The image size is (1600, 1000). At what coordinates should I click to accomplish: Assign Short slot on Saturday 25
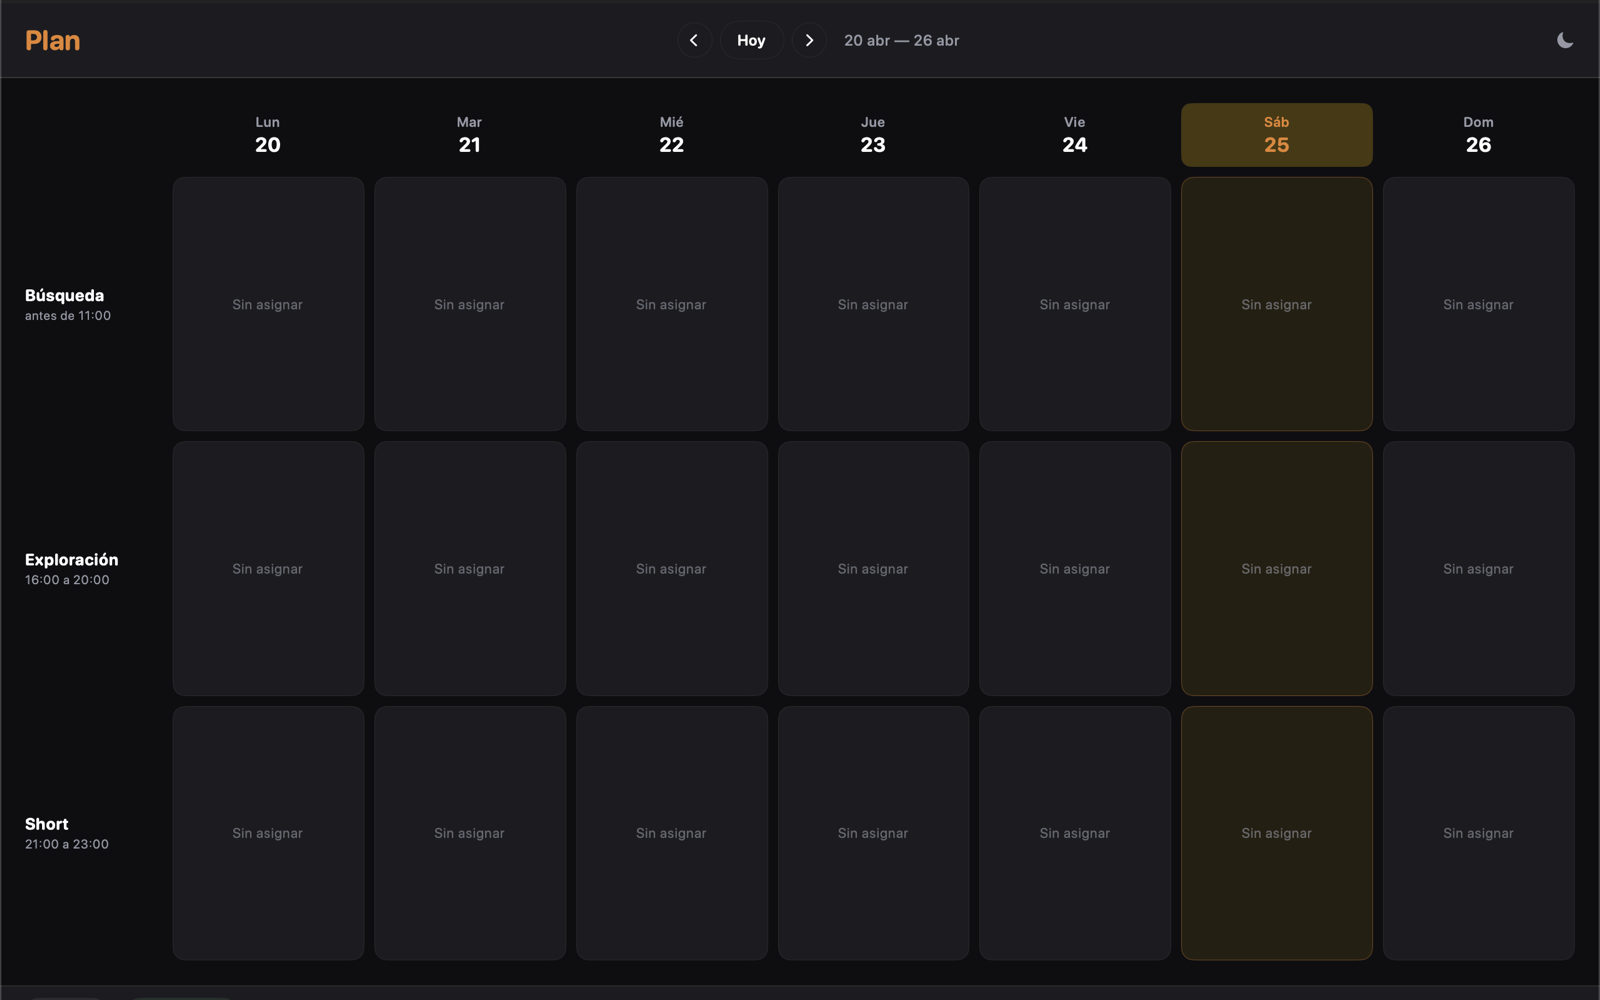tap(1276, 833)
